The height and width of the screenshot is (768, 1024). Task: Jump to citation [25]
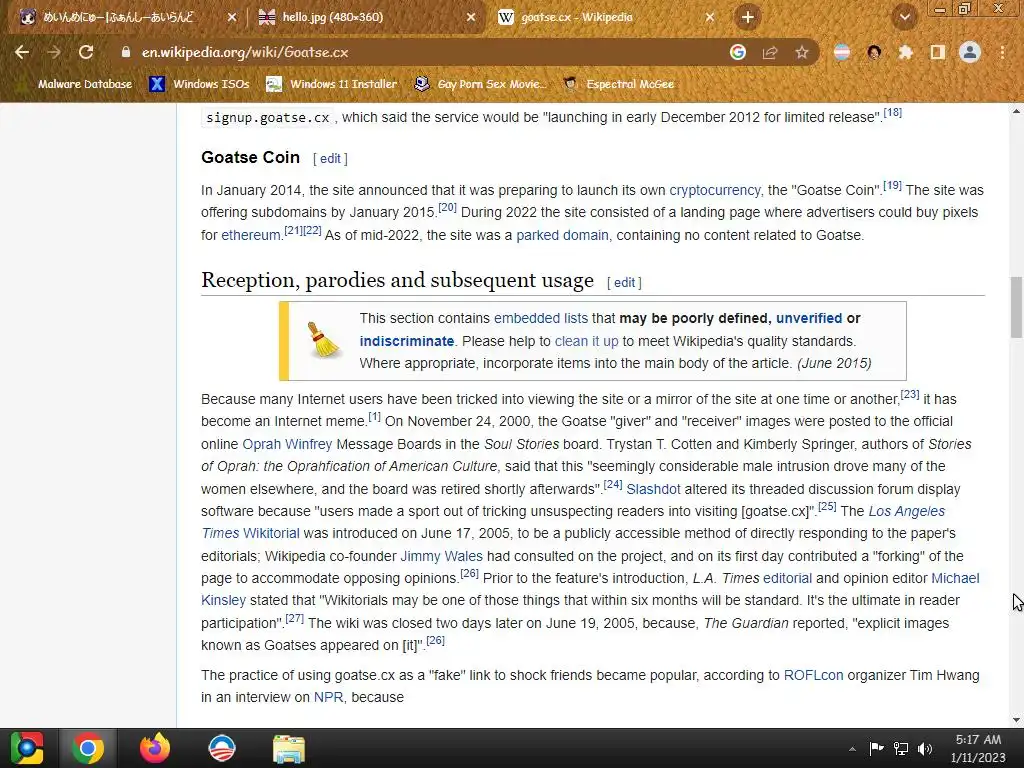coord(827,506)
